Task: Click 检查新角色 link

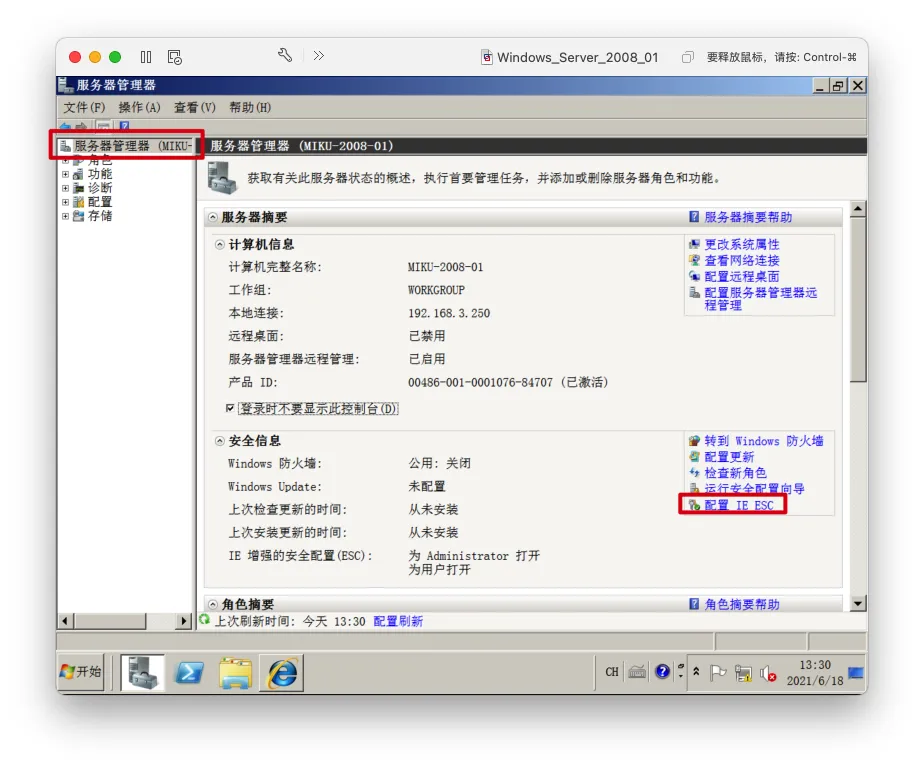Action: (x=735, y=473)
